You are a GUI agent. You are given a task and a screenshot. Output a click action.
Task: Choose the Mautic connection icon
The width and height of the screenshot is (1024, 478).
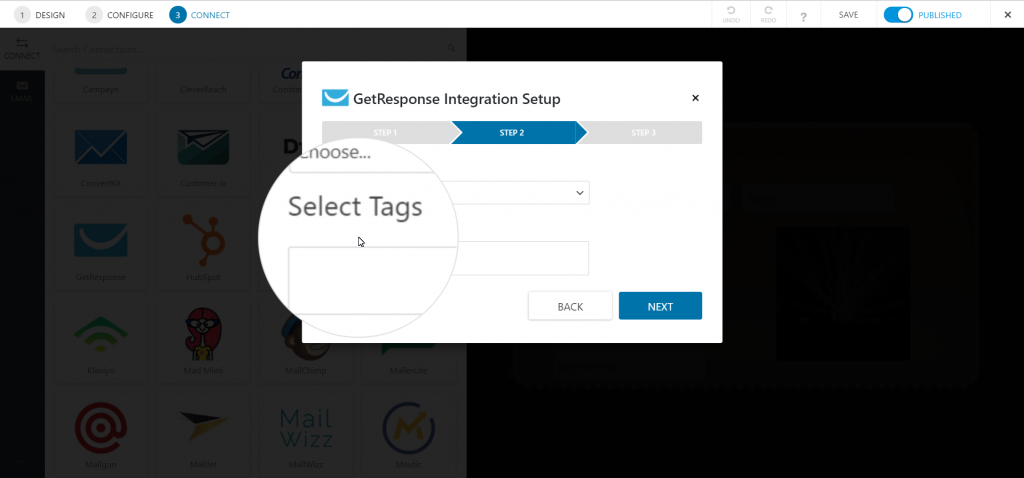click(x=408, y=428)
